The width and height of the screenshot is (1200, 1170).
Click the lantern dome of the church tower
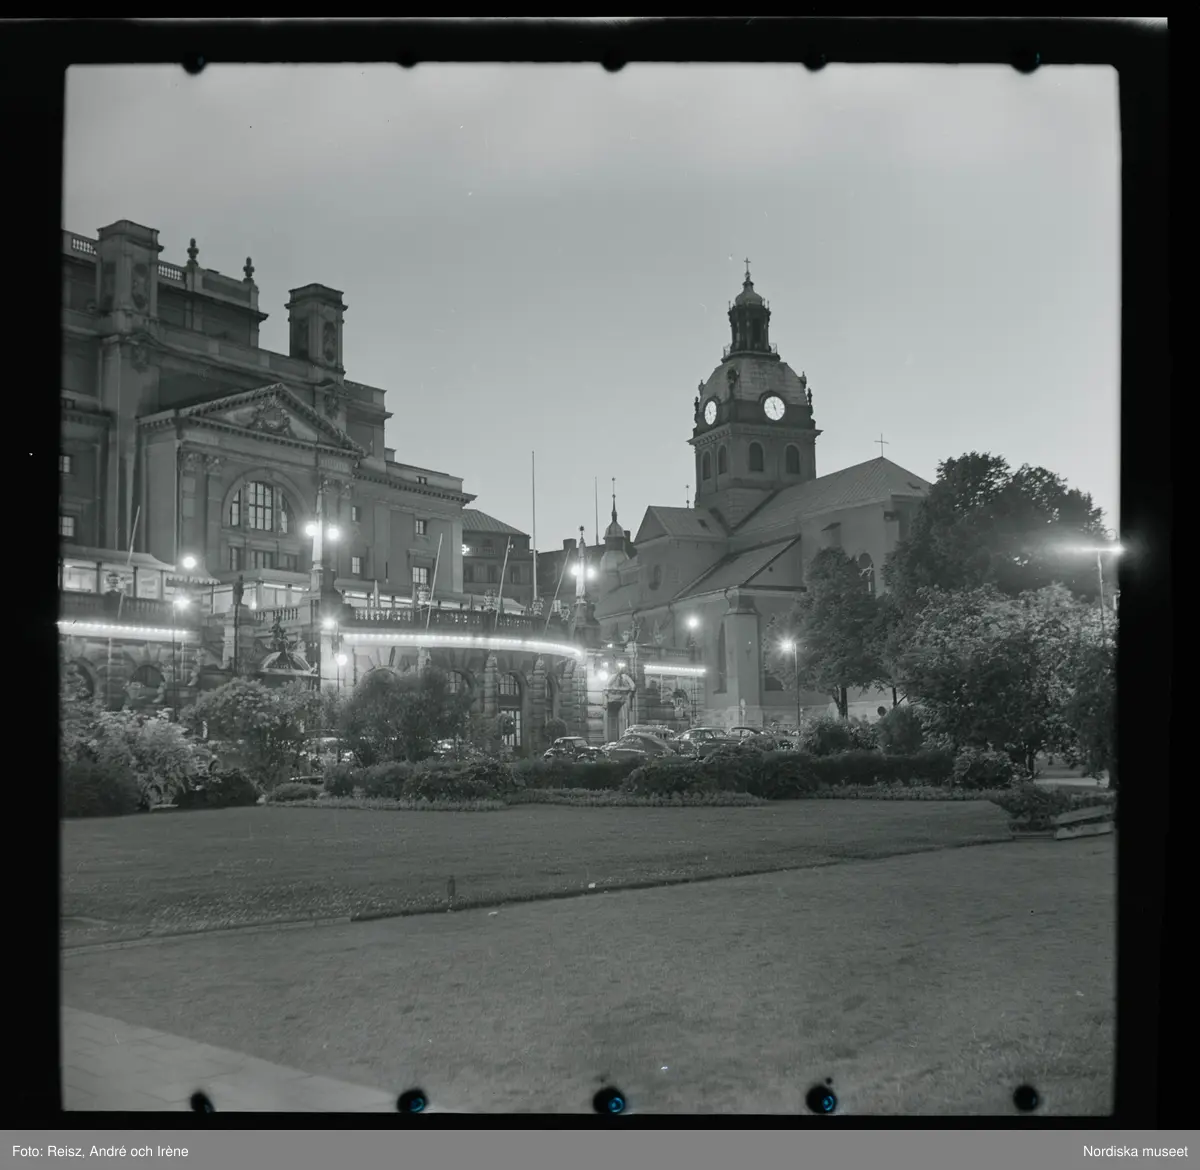coord(749,322)
